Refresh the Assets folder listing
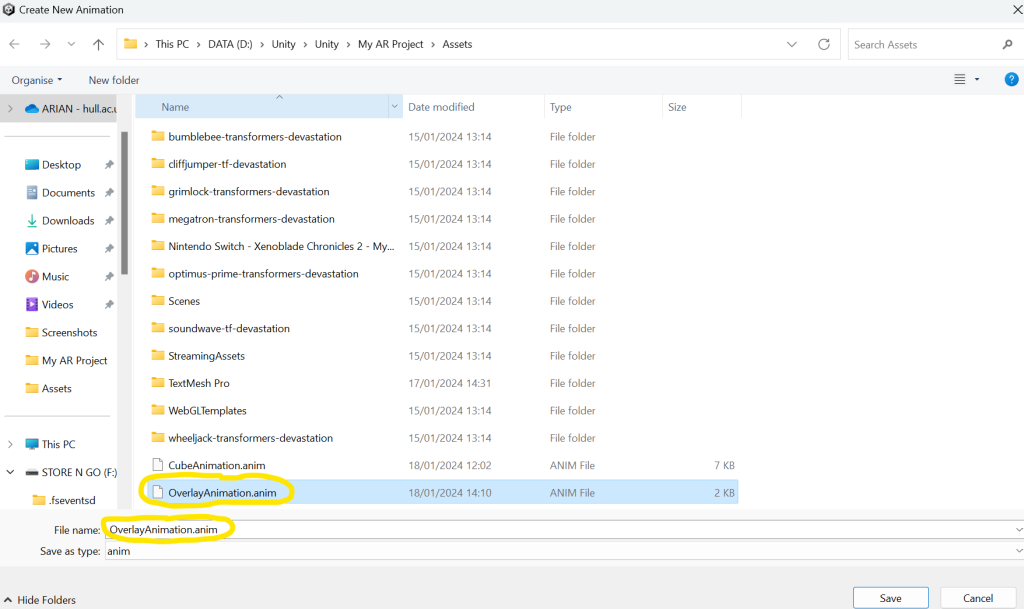The width and height of the screenshot is (1024, 609). click(x=824, y=45)
